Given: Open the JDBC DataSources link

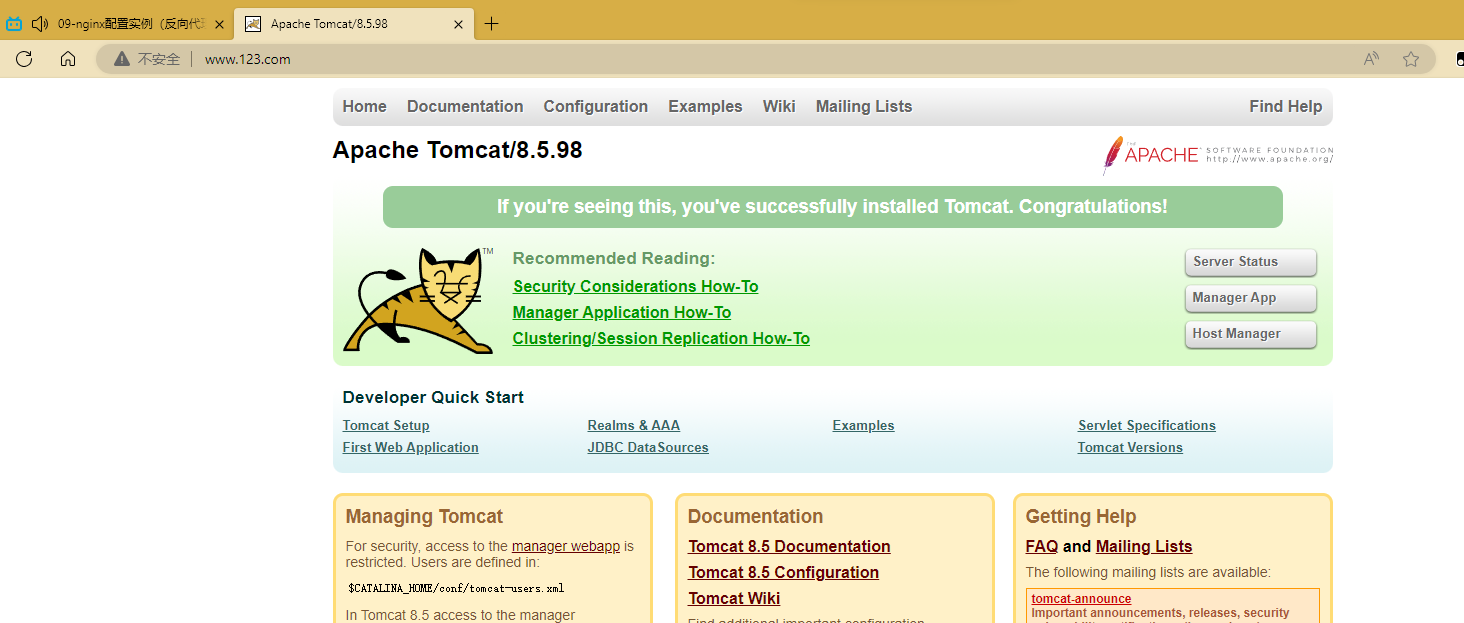Looking at the screenshot, I should point(648,447).
